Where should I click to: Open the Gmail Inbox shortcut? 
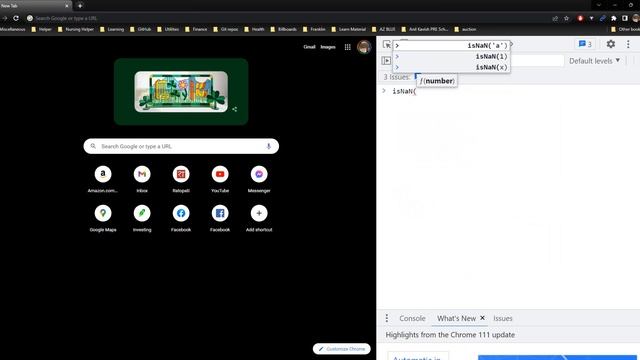coord(142,179)
